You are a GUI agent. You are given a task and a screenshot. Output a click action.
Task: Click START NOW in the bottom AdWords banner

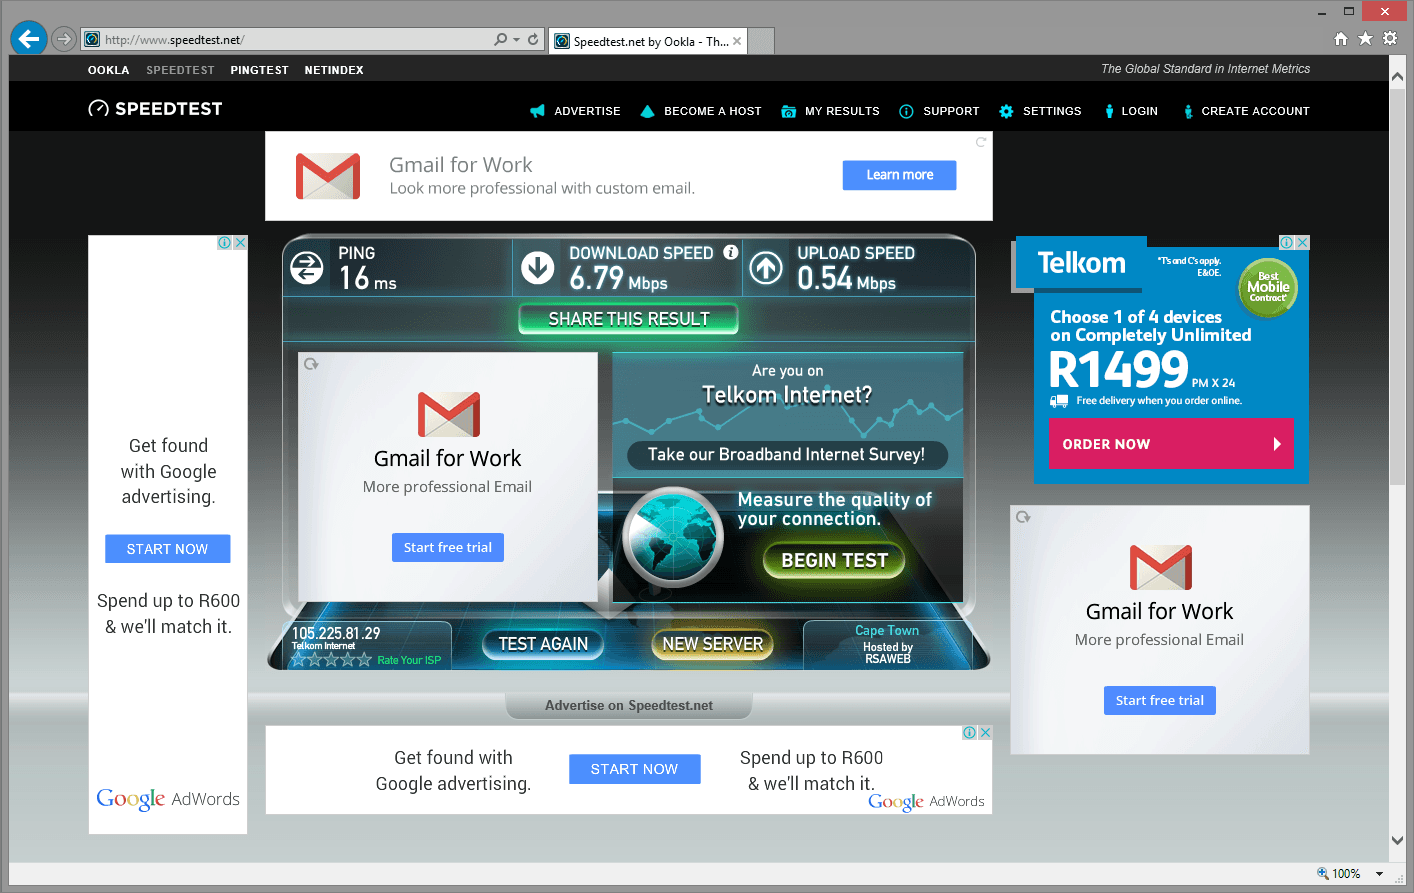click(x=635, y=769)
